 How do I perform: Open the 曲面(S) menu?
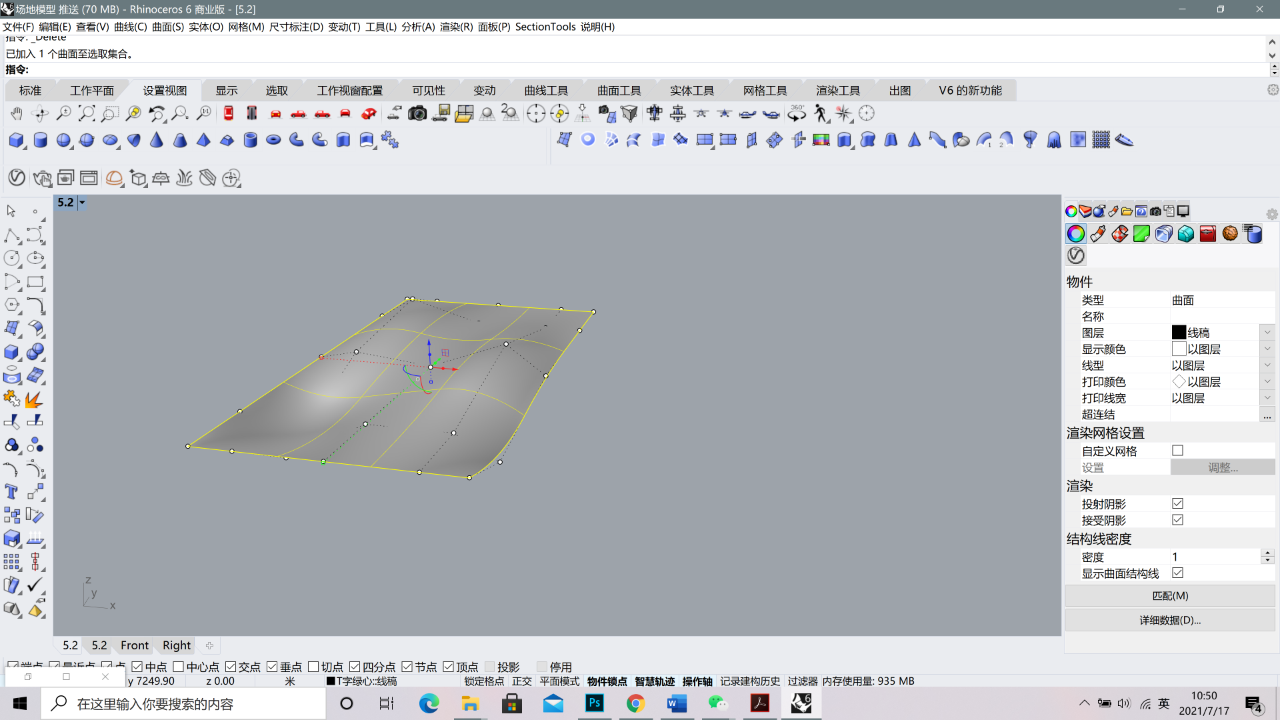pos(168,27)
